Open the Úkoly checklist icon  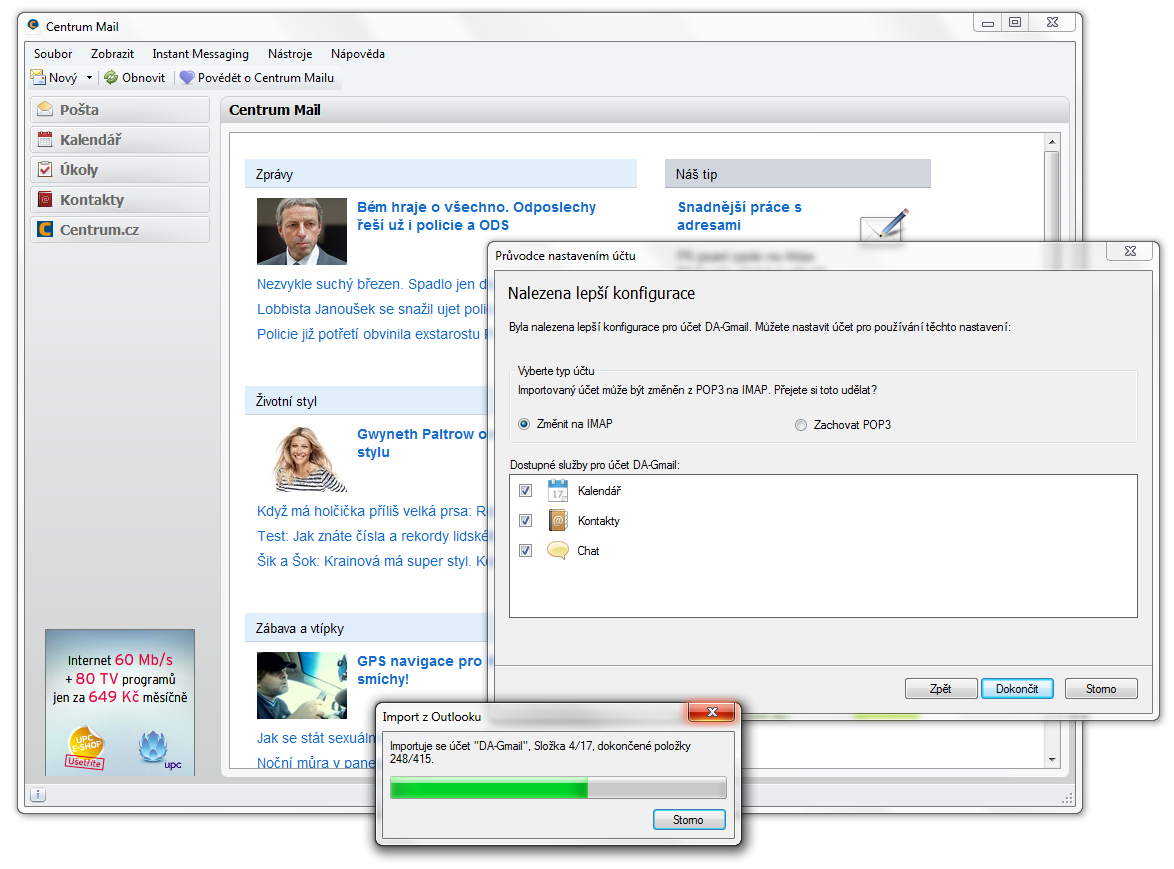point(45,169)
